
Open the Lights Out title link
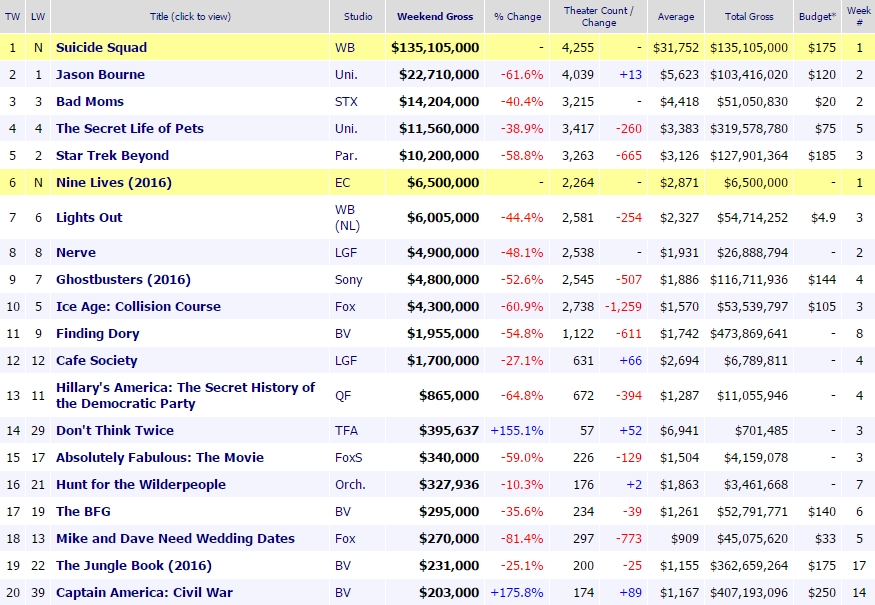(x=89, y=217)
